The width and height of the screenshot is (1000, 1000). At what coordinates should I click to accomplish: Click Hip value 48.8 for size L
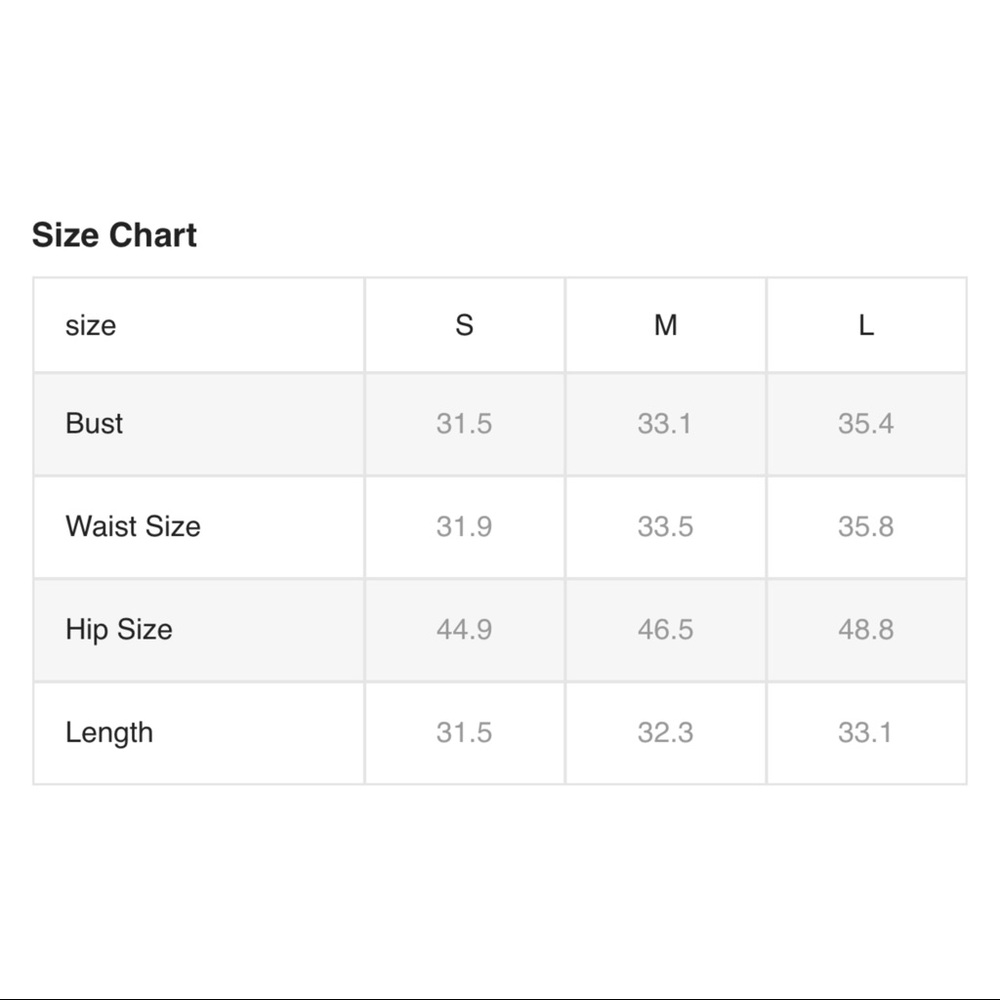point(866,629)
